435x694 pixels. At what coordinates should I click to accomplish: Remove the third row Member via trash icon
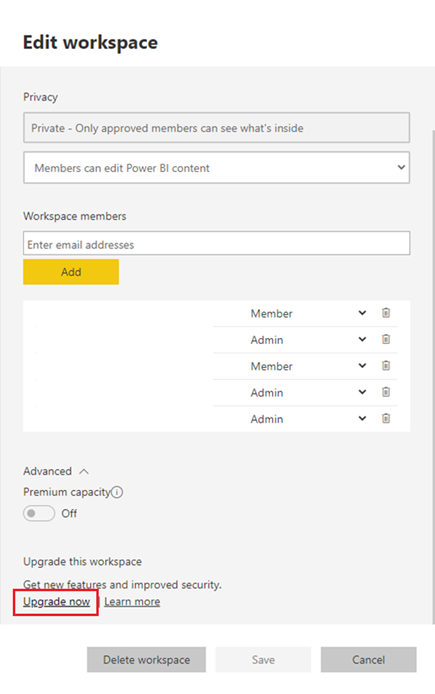tap(386, 366)
